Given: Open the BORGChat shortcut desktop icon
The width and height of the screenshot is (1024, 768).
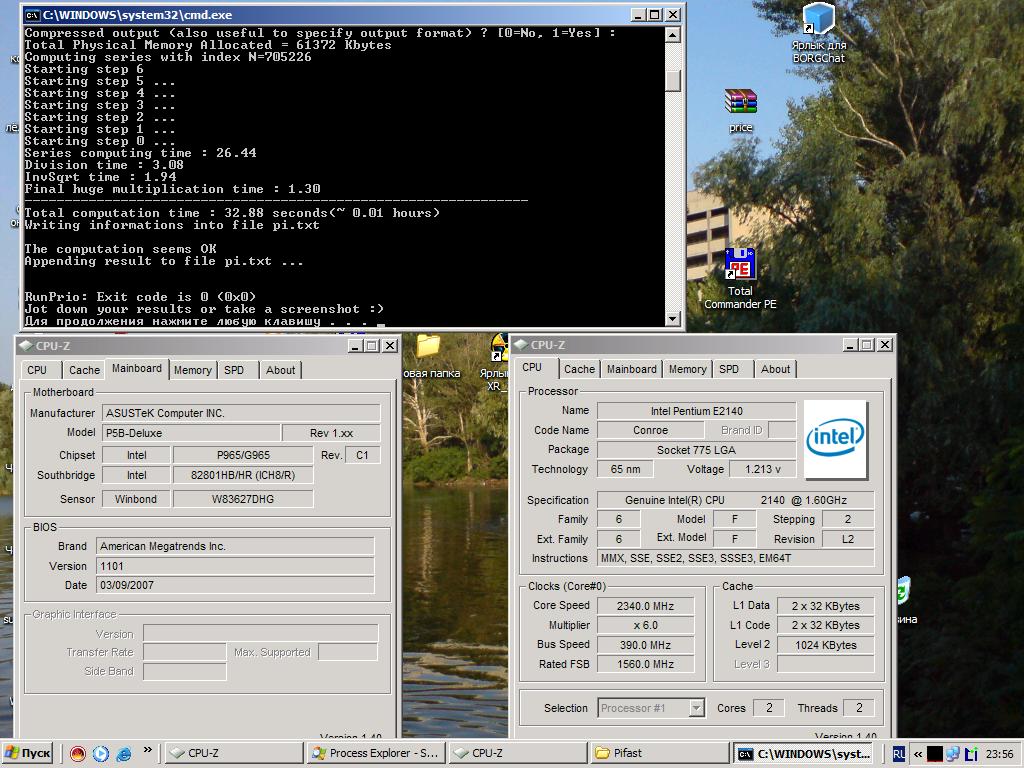Looking at the screenshot, I should click(818, 33).
